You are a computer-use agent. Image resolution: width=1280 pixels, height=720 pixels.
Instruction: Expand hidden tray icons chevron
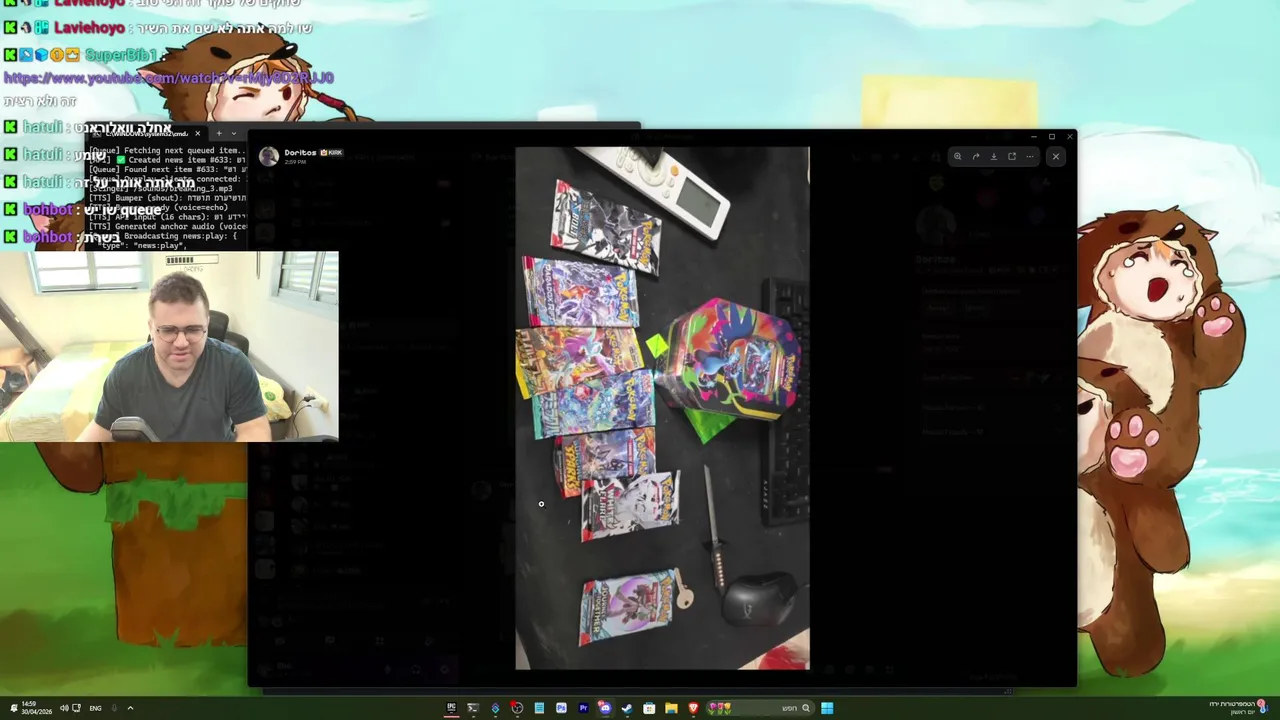point(130,708)
